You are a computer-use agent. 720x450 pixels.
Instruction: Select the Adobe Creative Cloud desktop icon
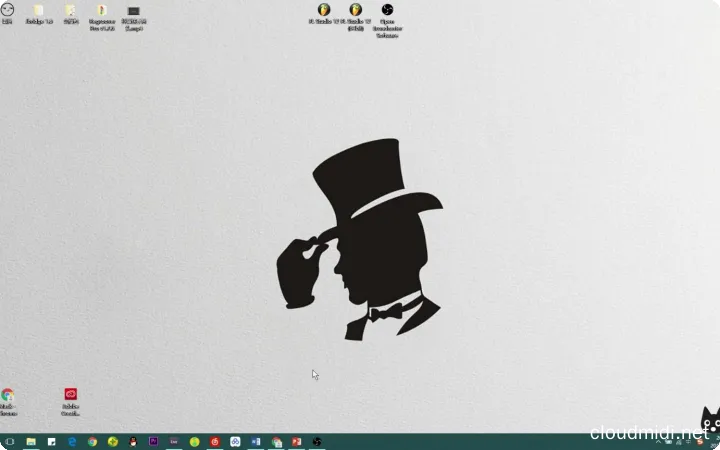click(70, 395)
